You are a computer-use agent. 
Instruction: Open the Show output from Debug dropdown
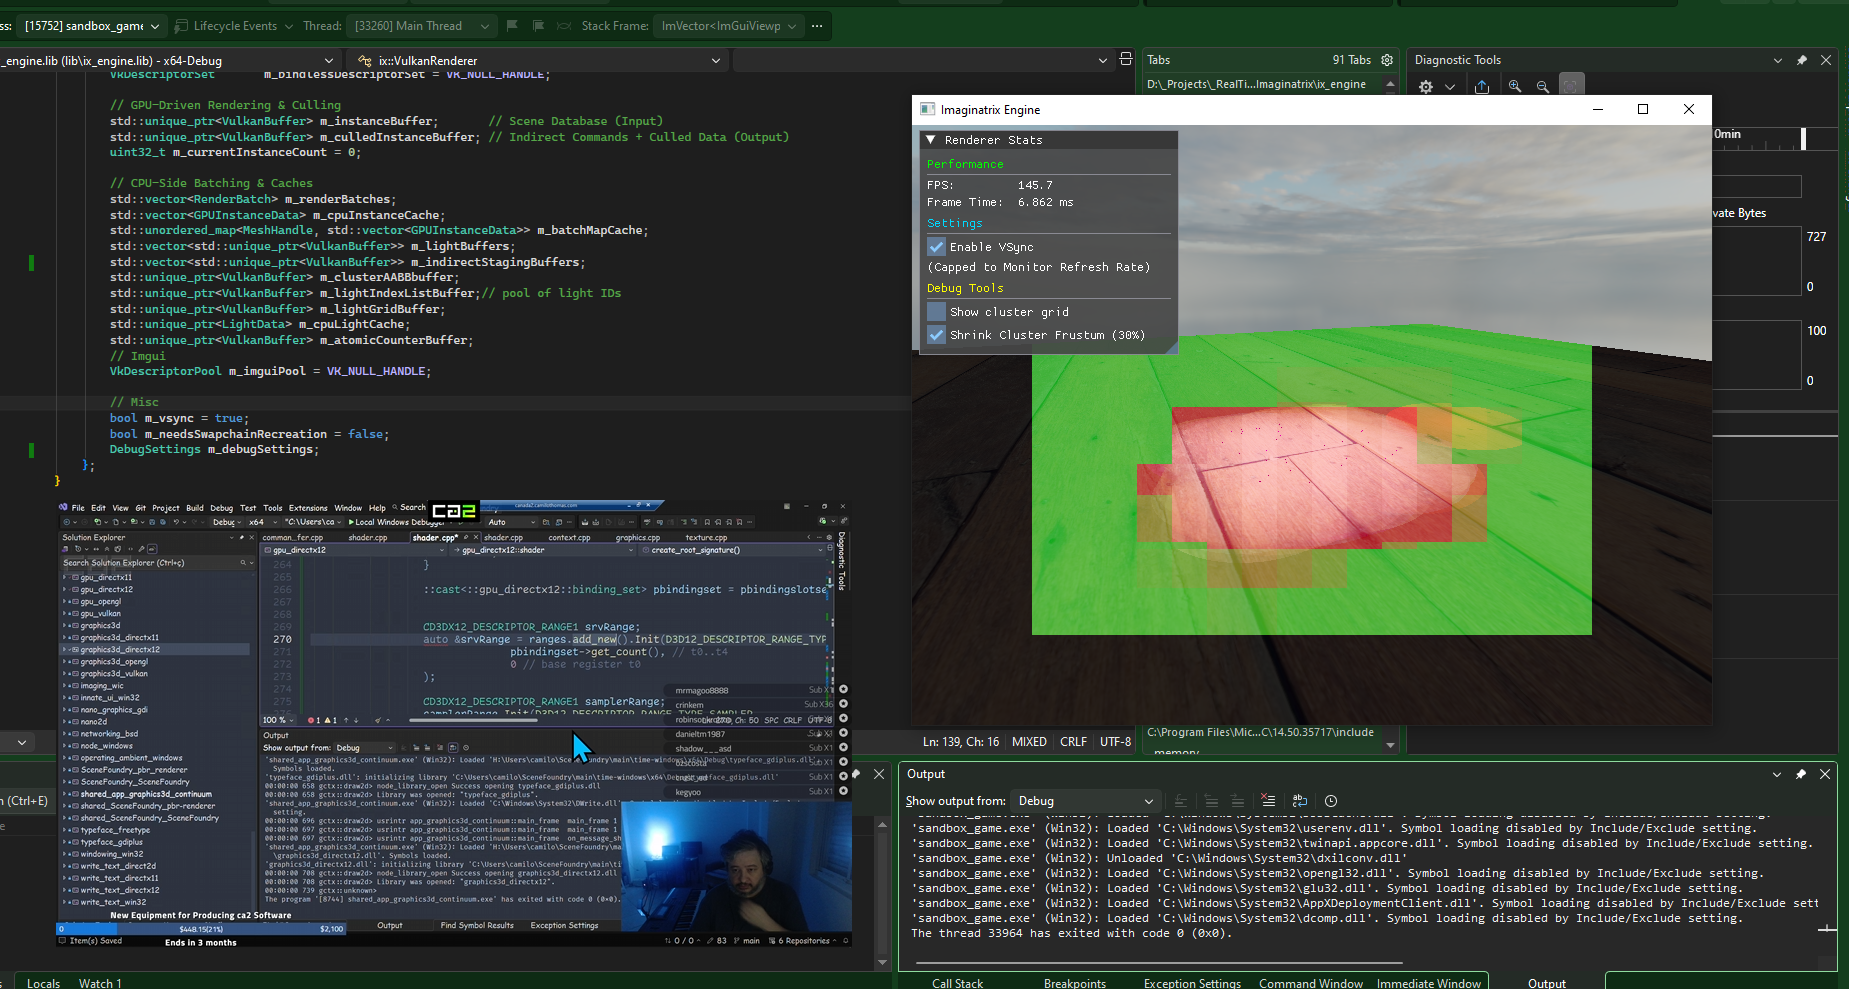(1085, 801)
